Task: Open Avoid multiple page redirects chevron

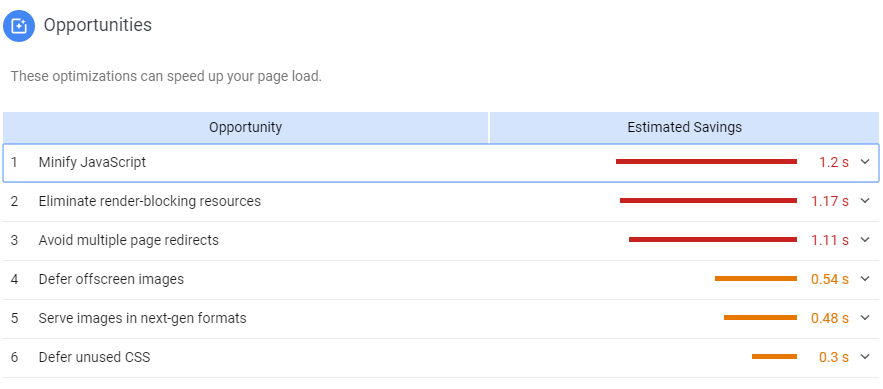Action: tap(866, 240)
